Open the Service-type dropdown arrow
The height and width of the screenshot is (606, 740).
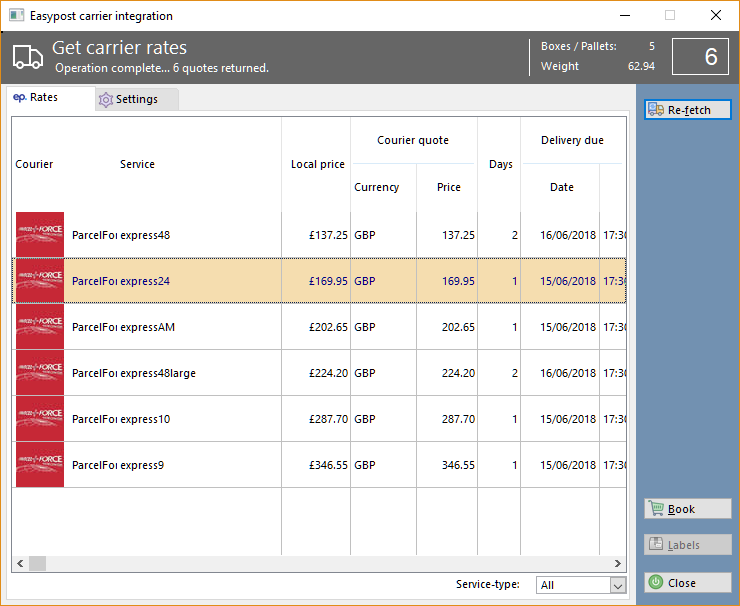click(x=618, y=585)
